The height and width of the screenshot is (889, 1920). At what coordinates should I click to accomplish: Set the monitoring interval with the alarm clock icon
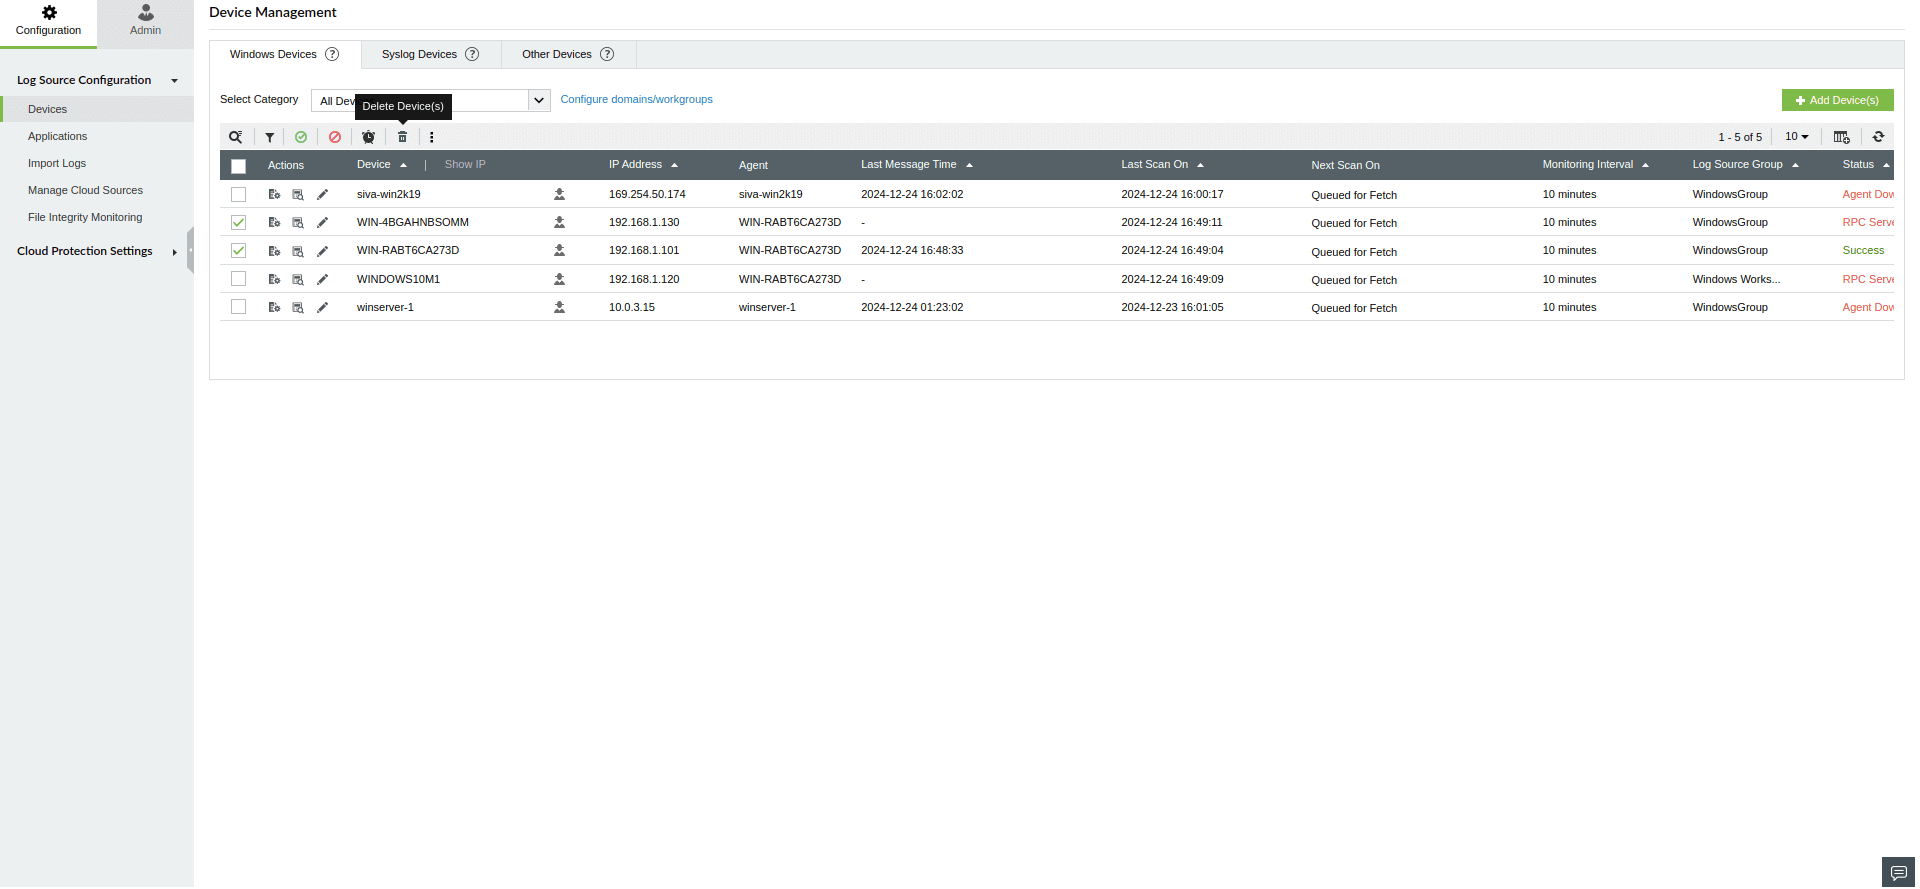point(368,137)
